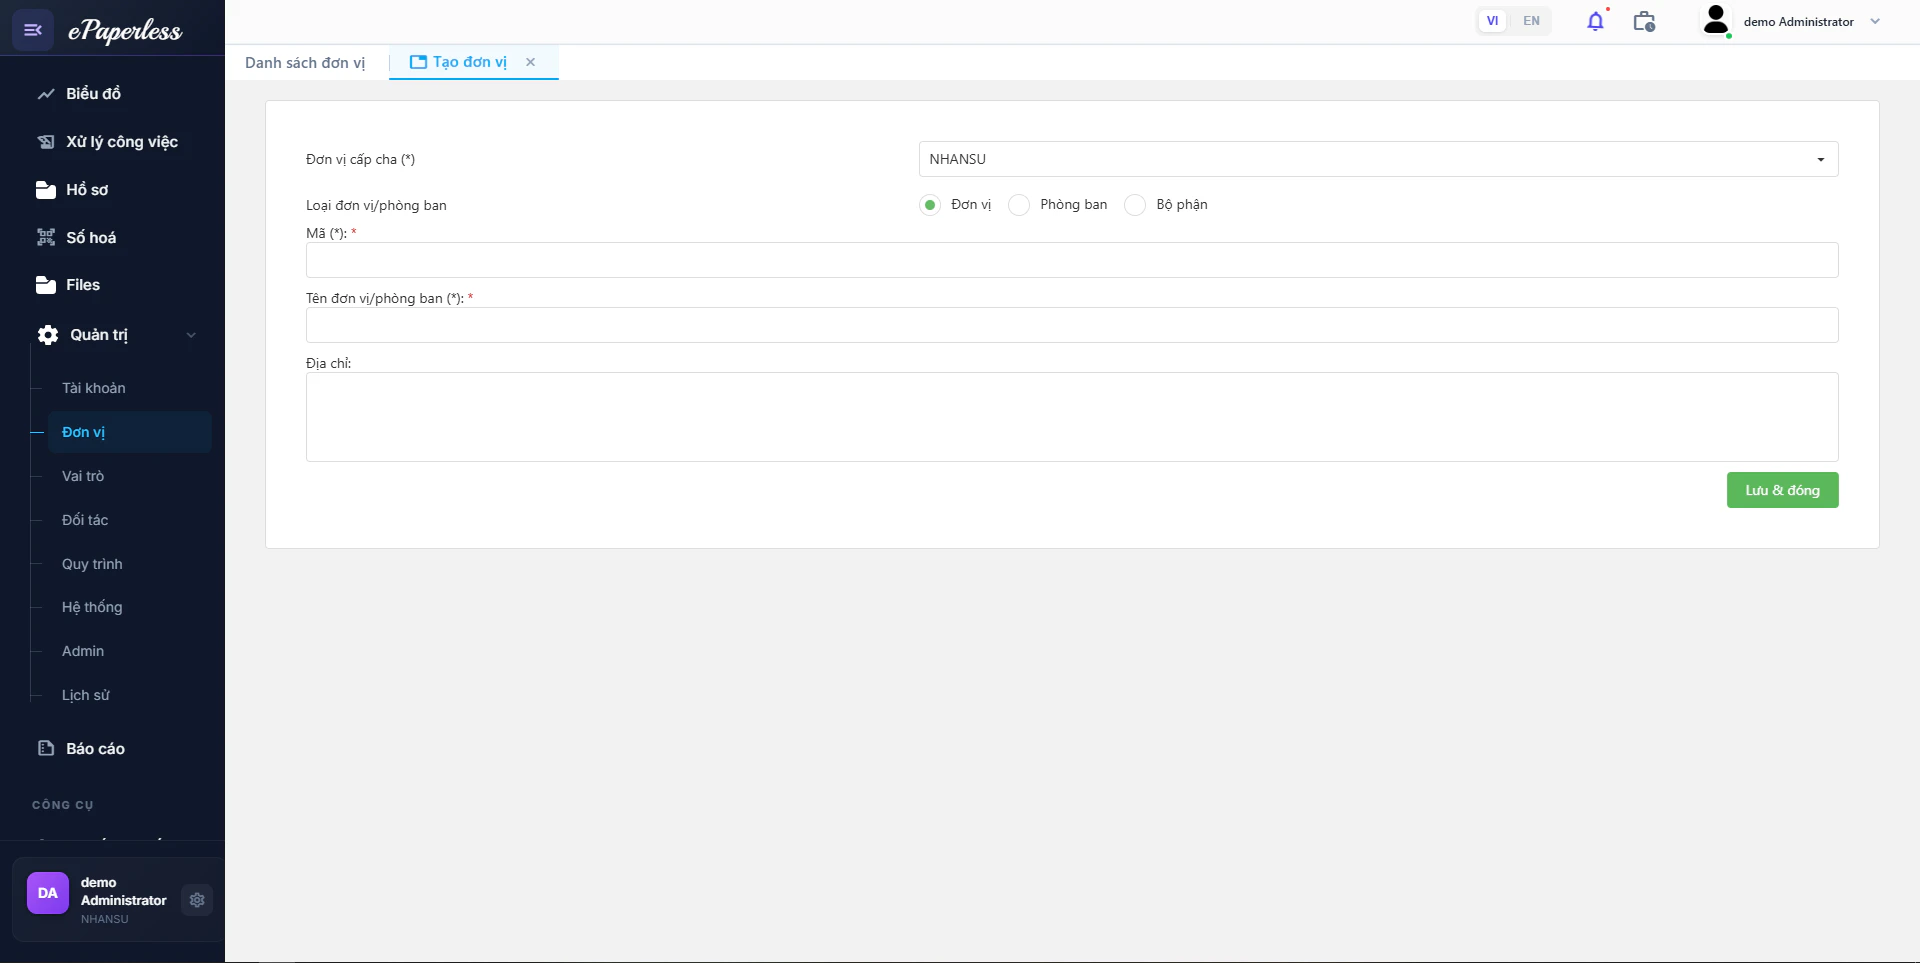Open Lịch sử submenu item
The image size is (1920, 963).
tap(86, 695)
